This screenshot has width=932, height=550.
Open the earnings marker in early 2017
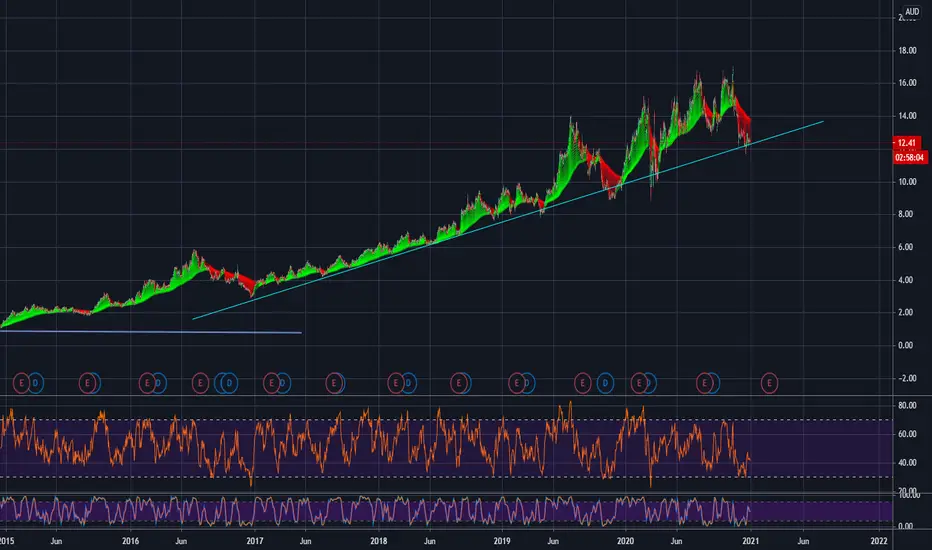pos(271,384)
